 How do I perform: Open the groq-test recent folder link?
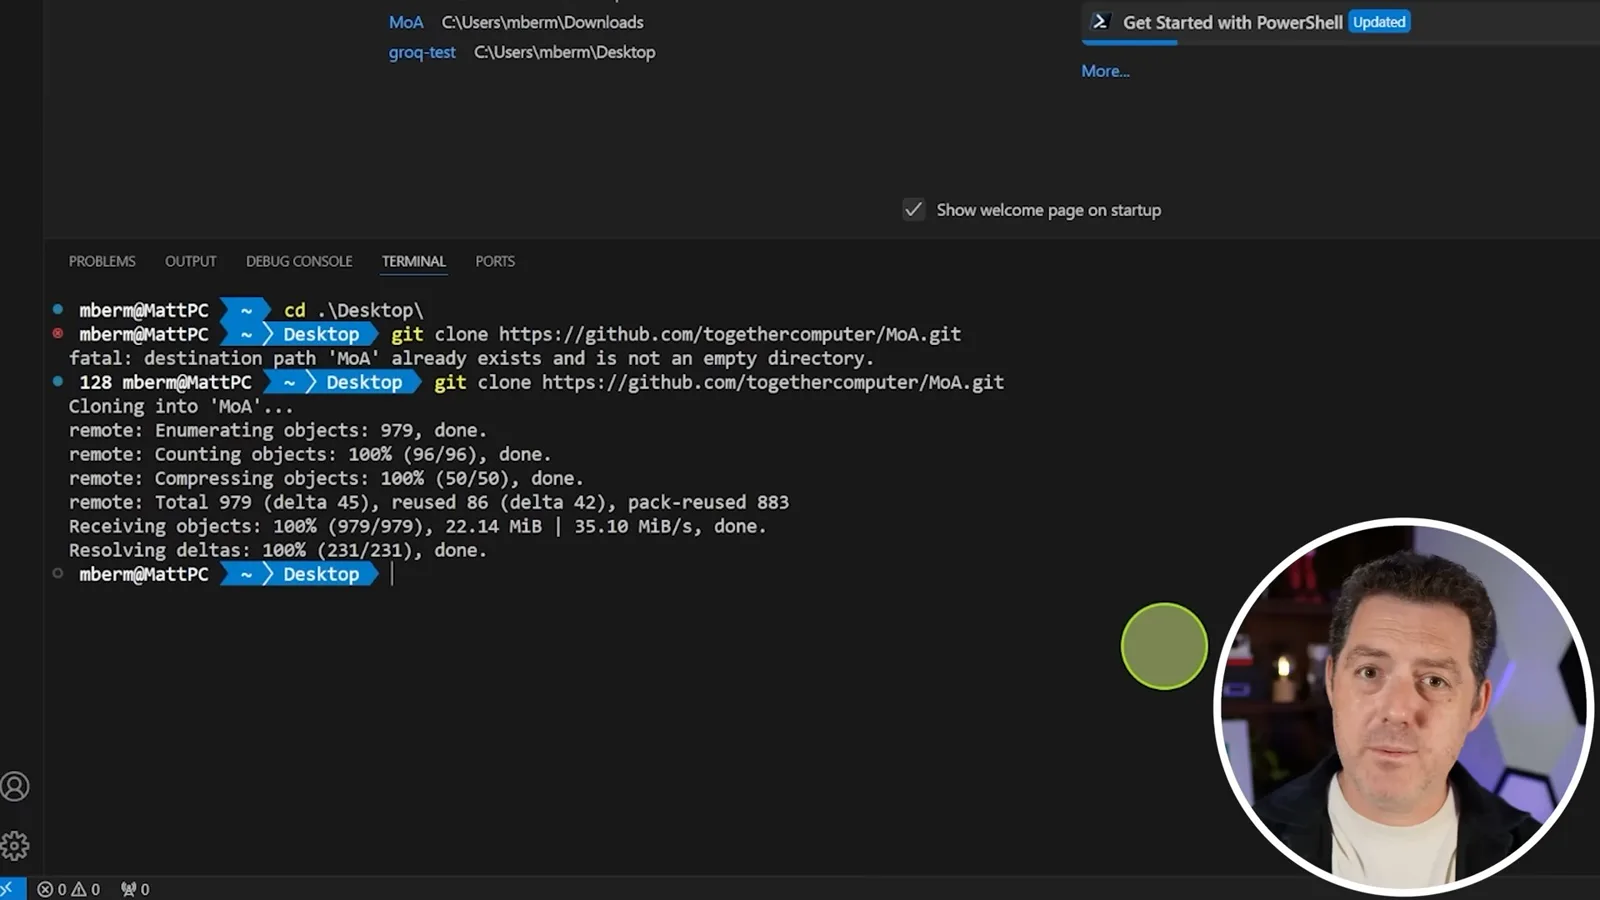(422, 52)
